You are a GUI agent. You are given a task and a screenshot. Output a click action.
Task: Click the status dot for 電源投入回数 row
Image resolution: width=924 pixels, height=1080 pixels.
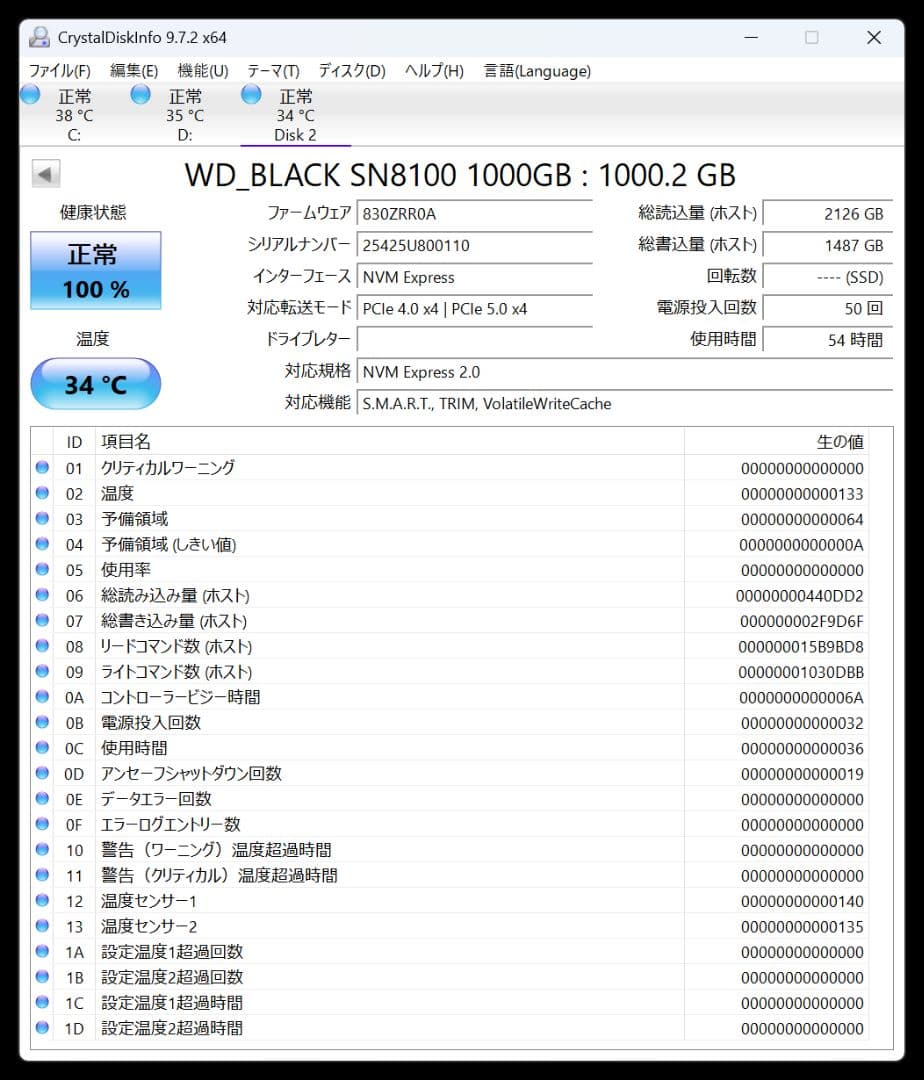(x=41, y=722)
